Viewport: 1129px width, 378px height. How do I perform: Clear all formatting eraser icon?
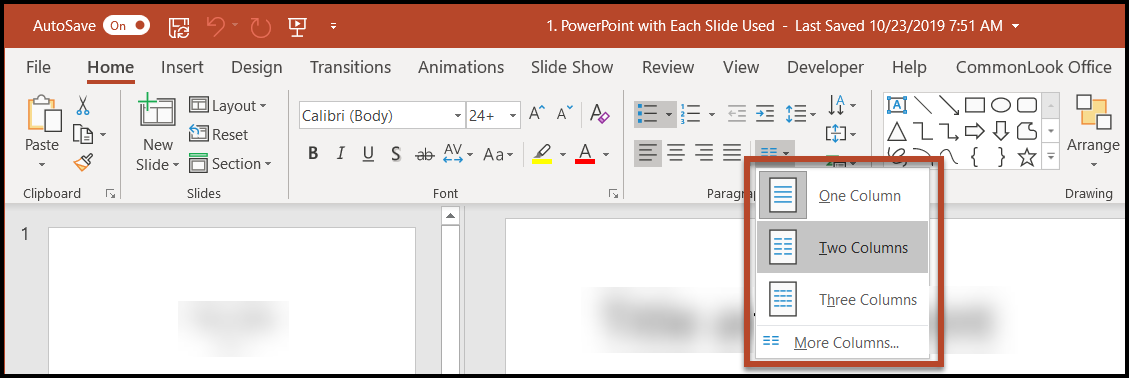pyautogui.click(x=599, y=114)
